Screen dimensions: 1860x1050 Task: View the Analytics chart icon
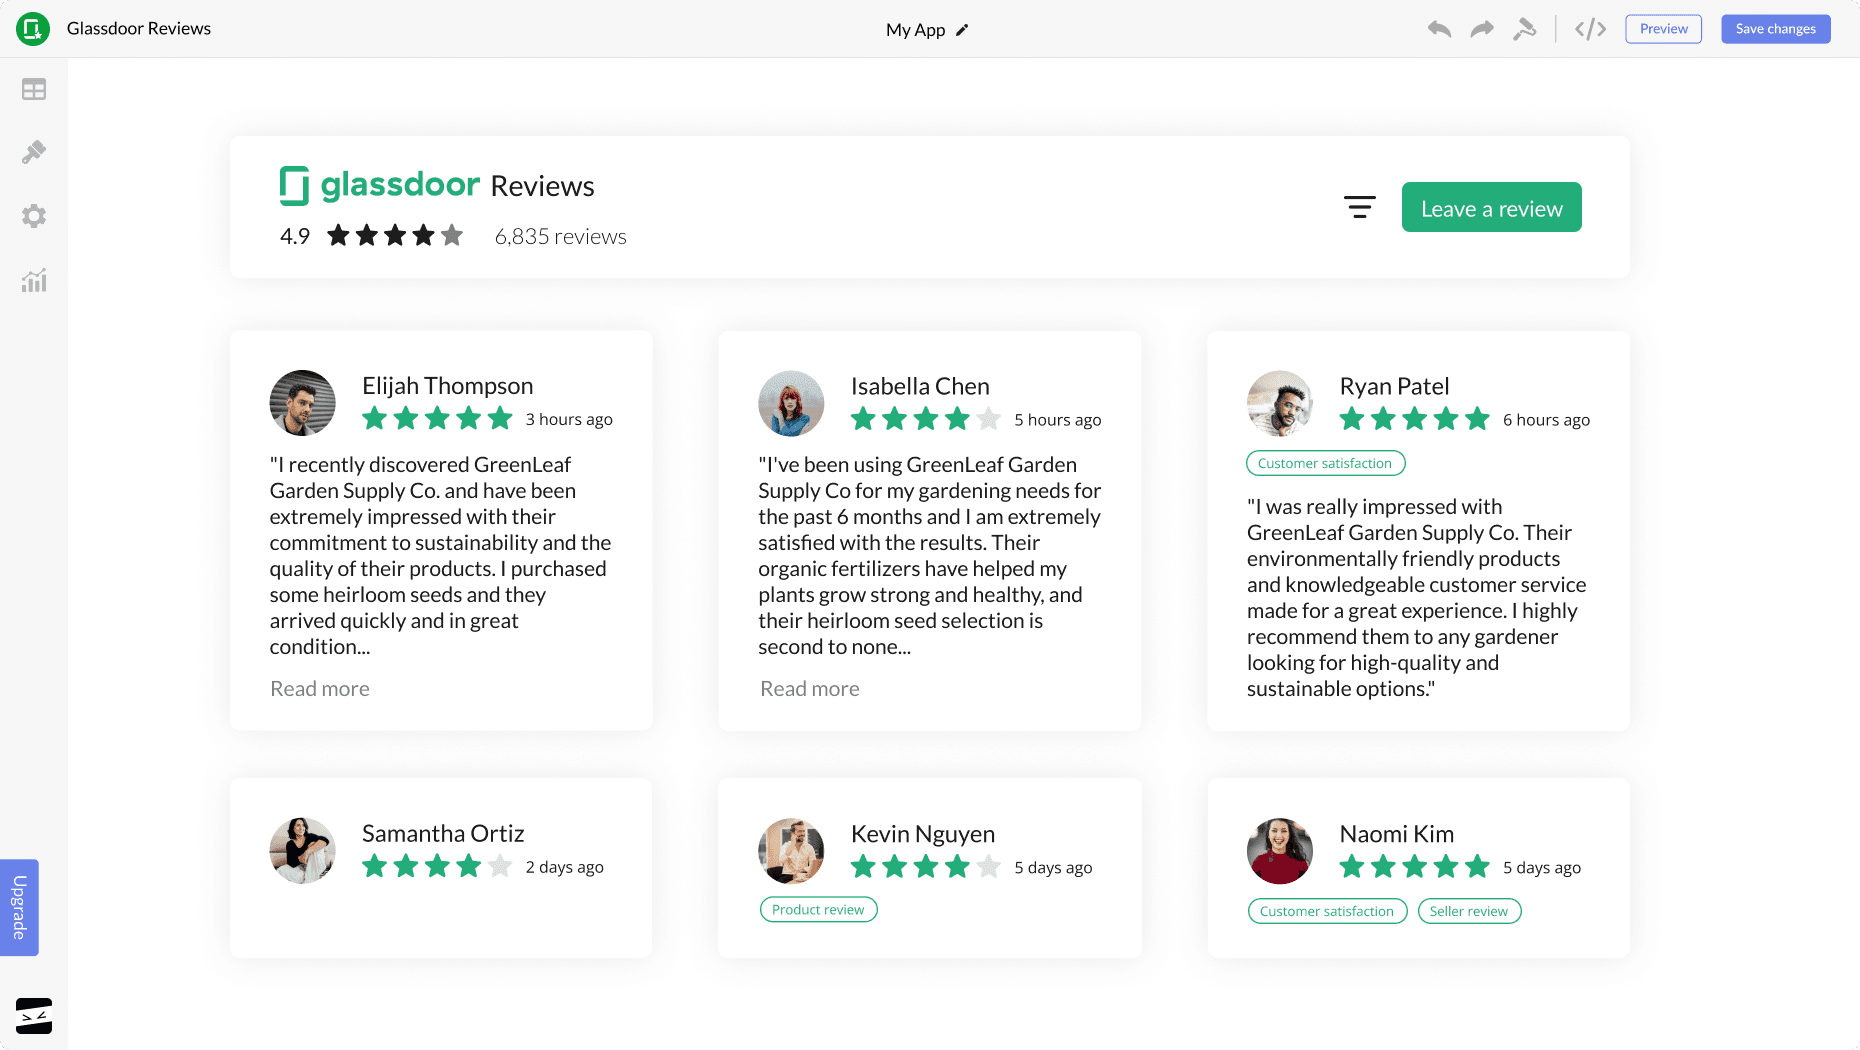[x=34, y=281]
